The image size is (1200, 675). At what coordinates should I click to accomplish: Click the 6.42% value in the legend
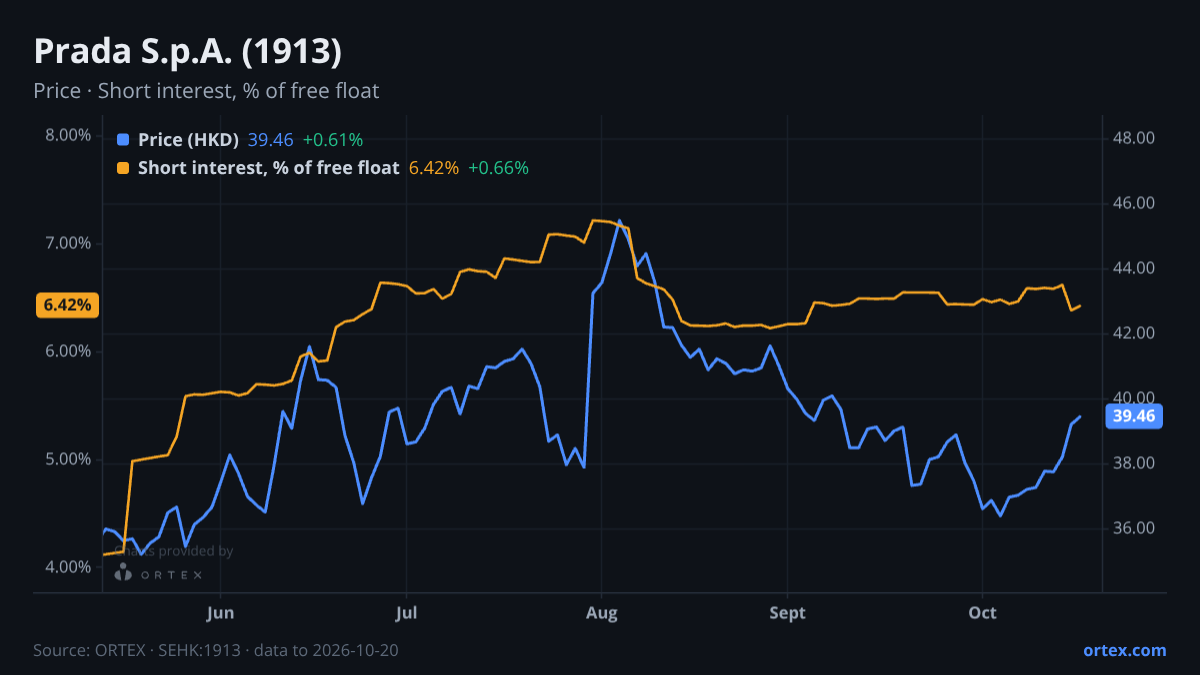click(x=434, y=168)
